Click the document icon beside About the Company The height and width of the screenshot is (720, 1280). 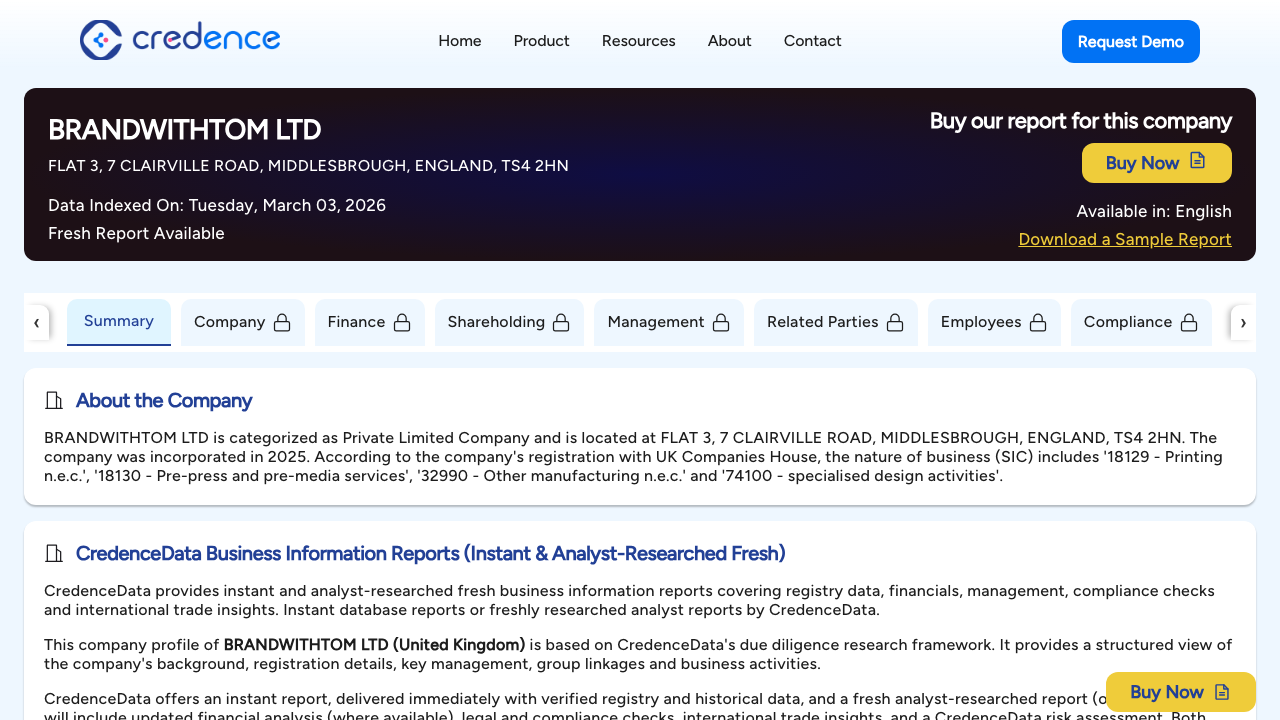tap(54, 400)
